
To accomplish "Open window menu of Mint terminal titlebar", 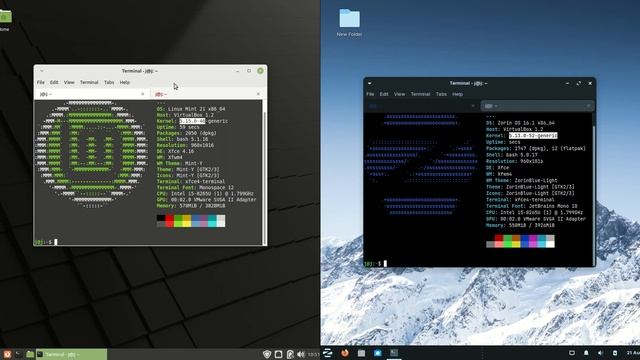I will coord(42,71).
